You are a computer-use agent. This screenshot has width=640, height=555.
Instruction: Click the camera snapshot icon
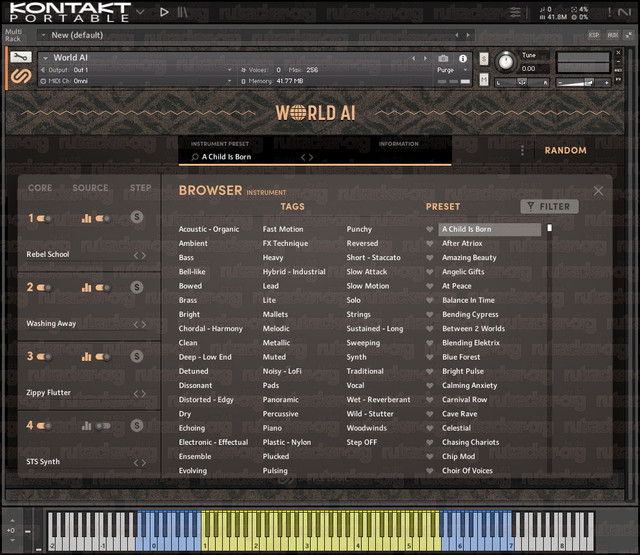pyautogui.click(x=443, y=59)
